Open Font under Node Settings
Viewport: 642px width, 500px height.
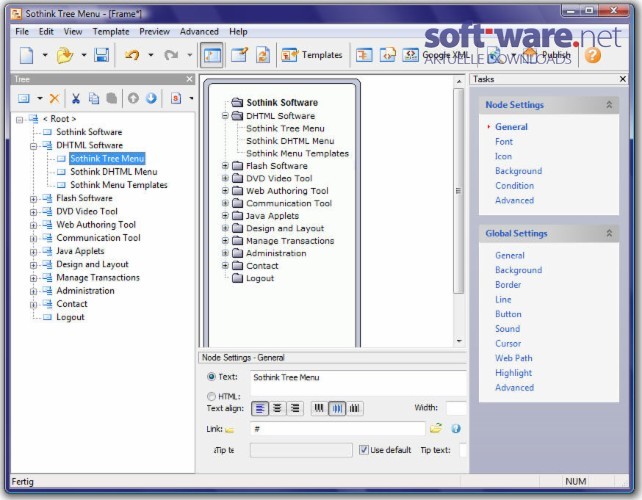[x=504, y=142]
